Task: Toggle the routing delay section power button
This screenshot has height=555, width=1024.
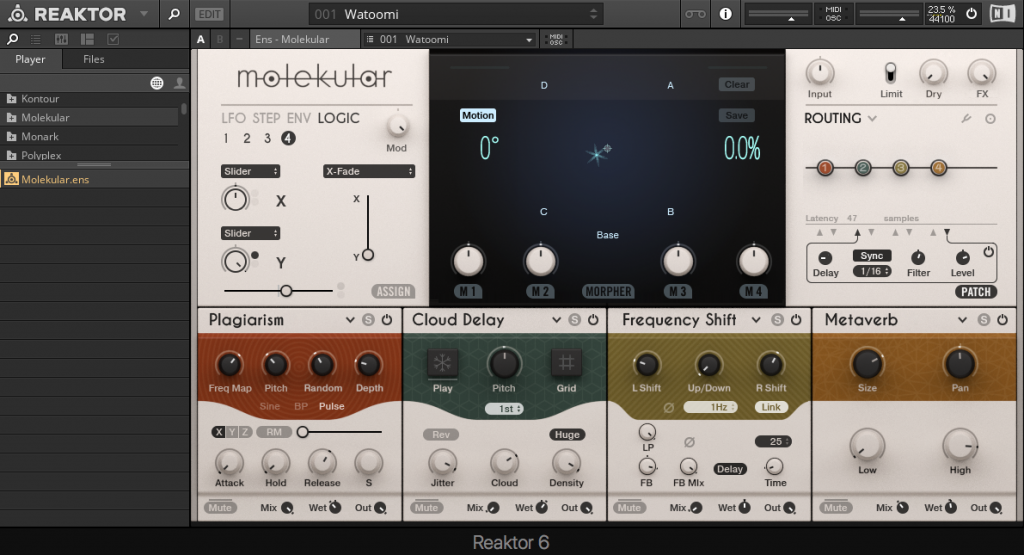Action: [x=989, y=251]
